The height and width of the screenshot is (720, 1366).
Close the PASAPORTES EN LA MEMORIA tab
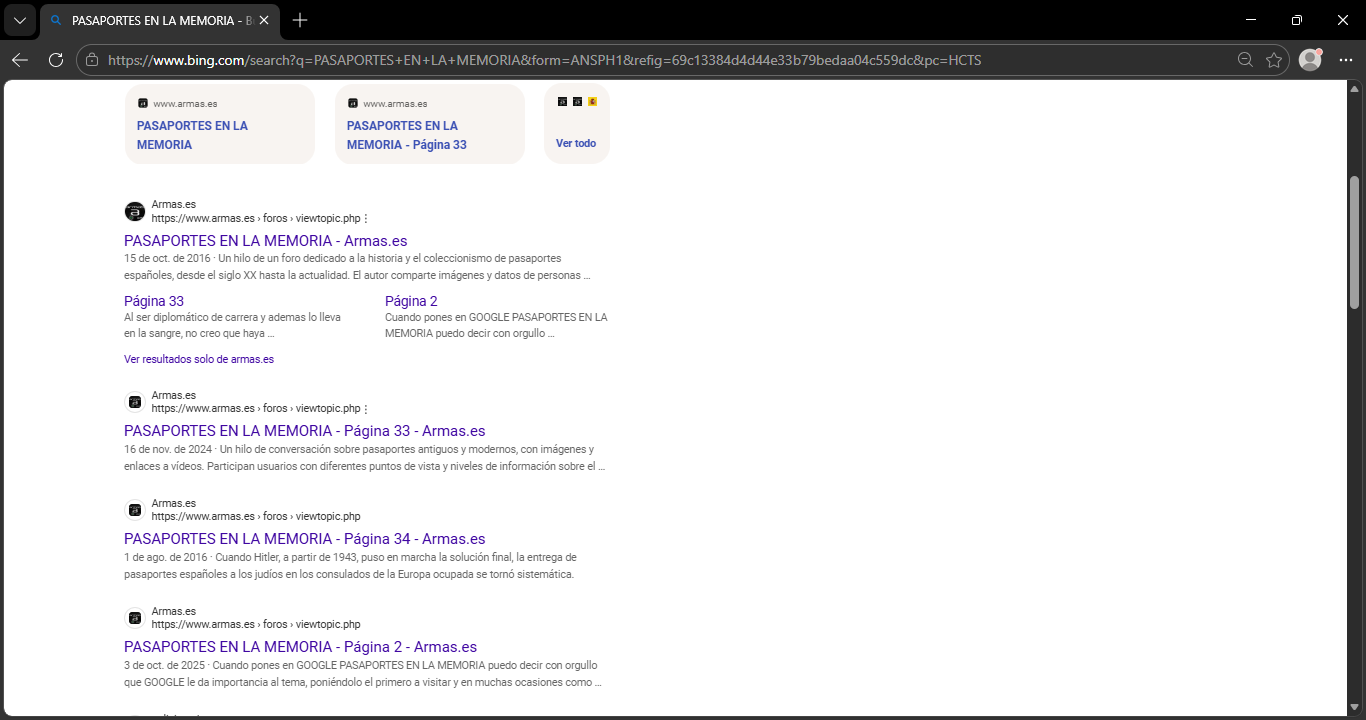coord(264,20)
